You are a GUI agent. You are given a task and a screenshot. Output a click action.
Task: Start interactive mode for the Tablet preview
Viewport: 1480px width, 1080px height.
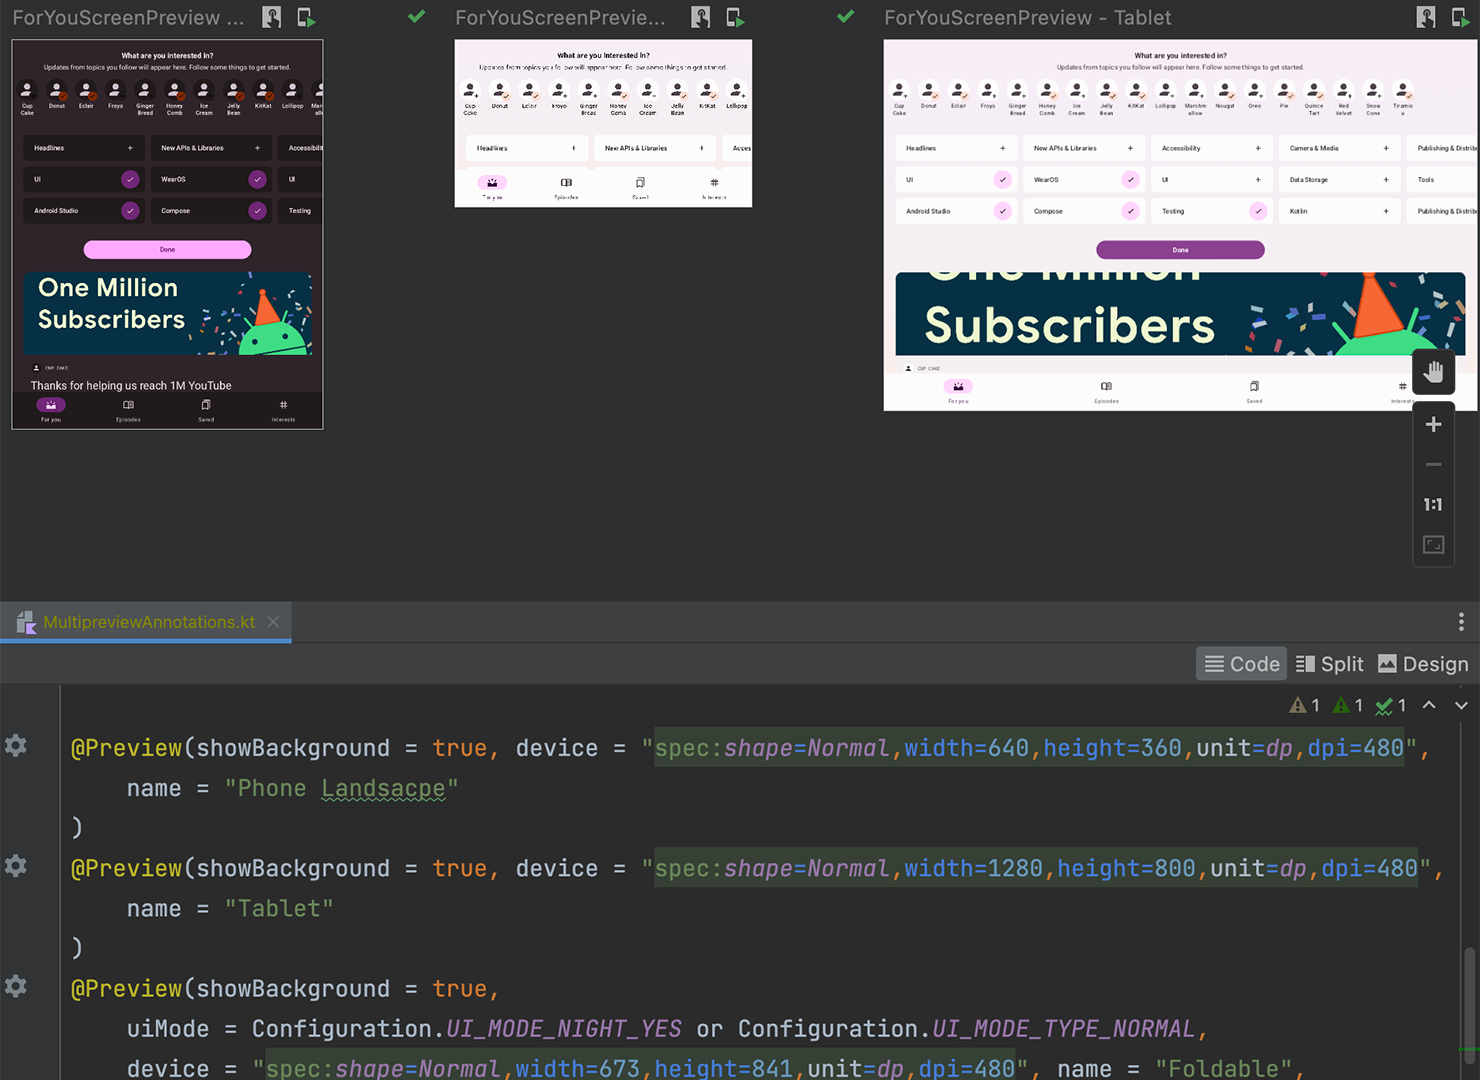coord(1426,17)
